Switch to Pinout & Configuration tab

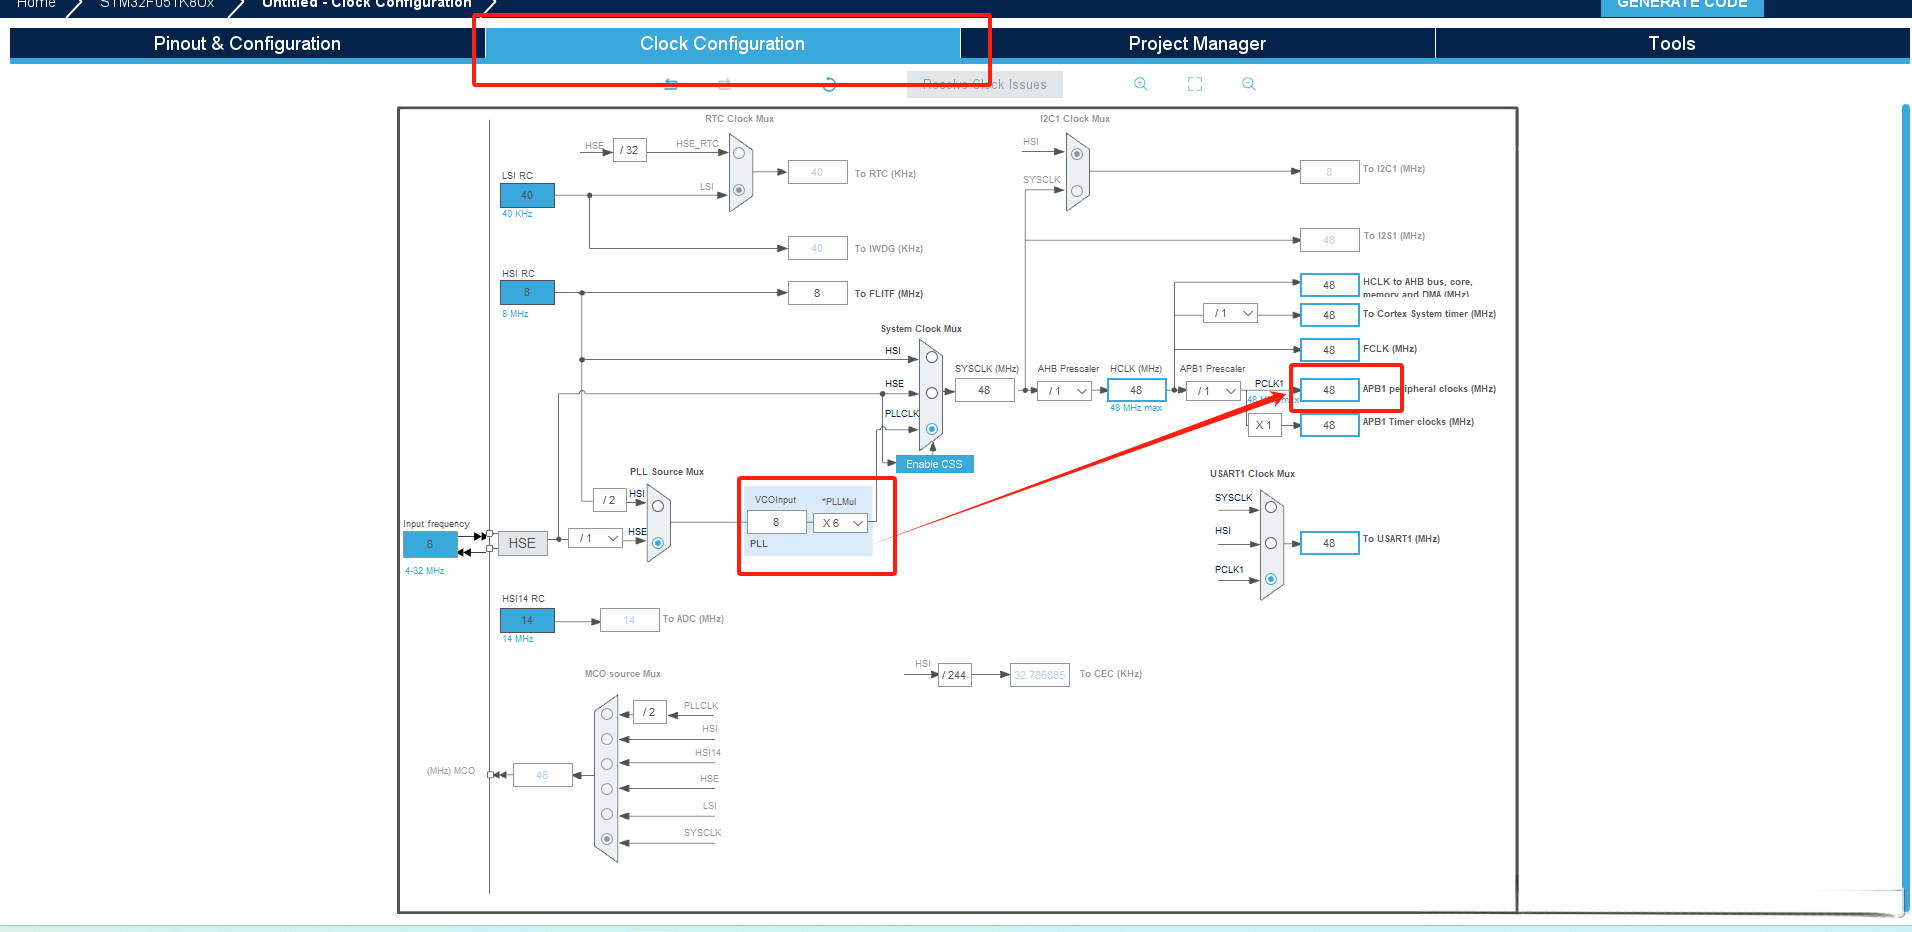click(x=247, y=44)
